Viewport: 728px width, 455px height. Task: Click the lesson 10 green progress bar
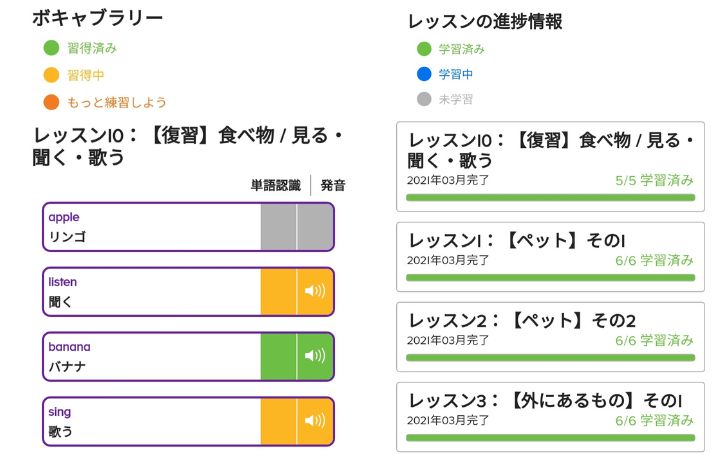tap(550, 198)
